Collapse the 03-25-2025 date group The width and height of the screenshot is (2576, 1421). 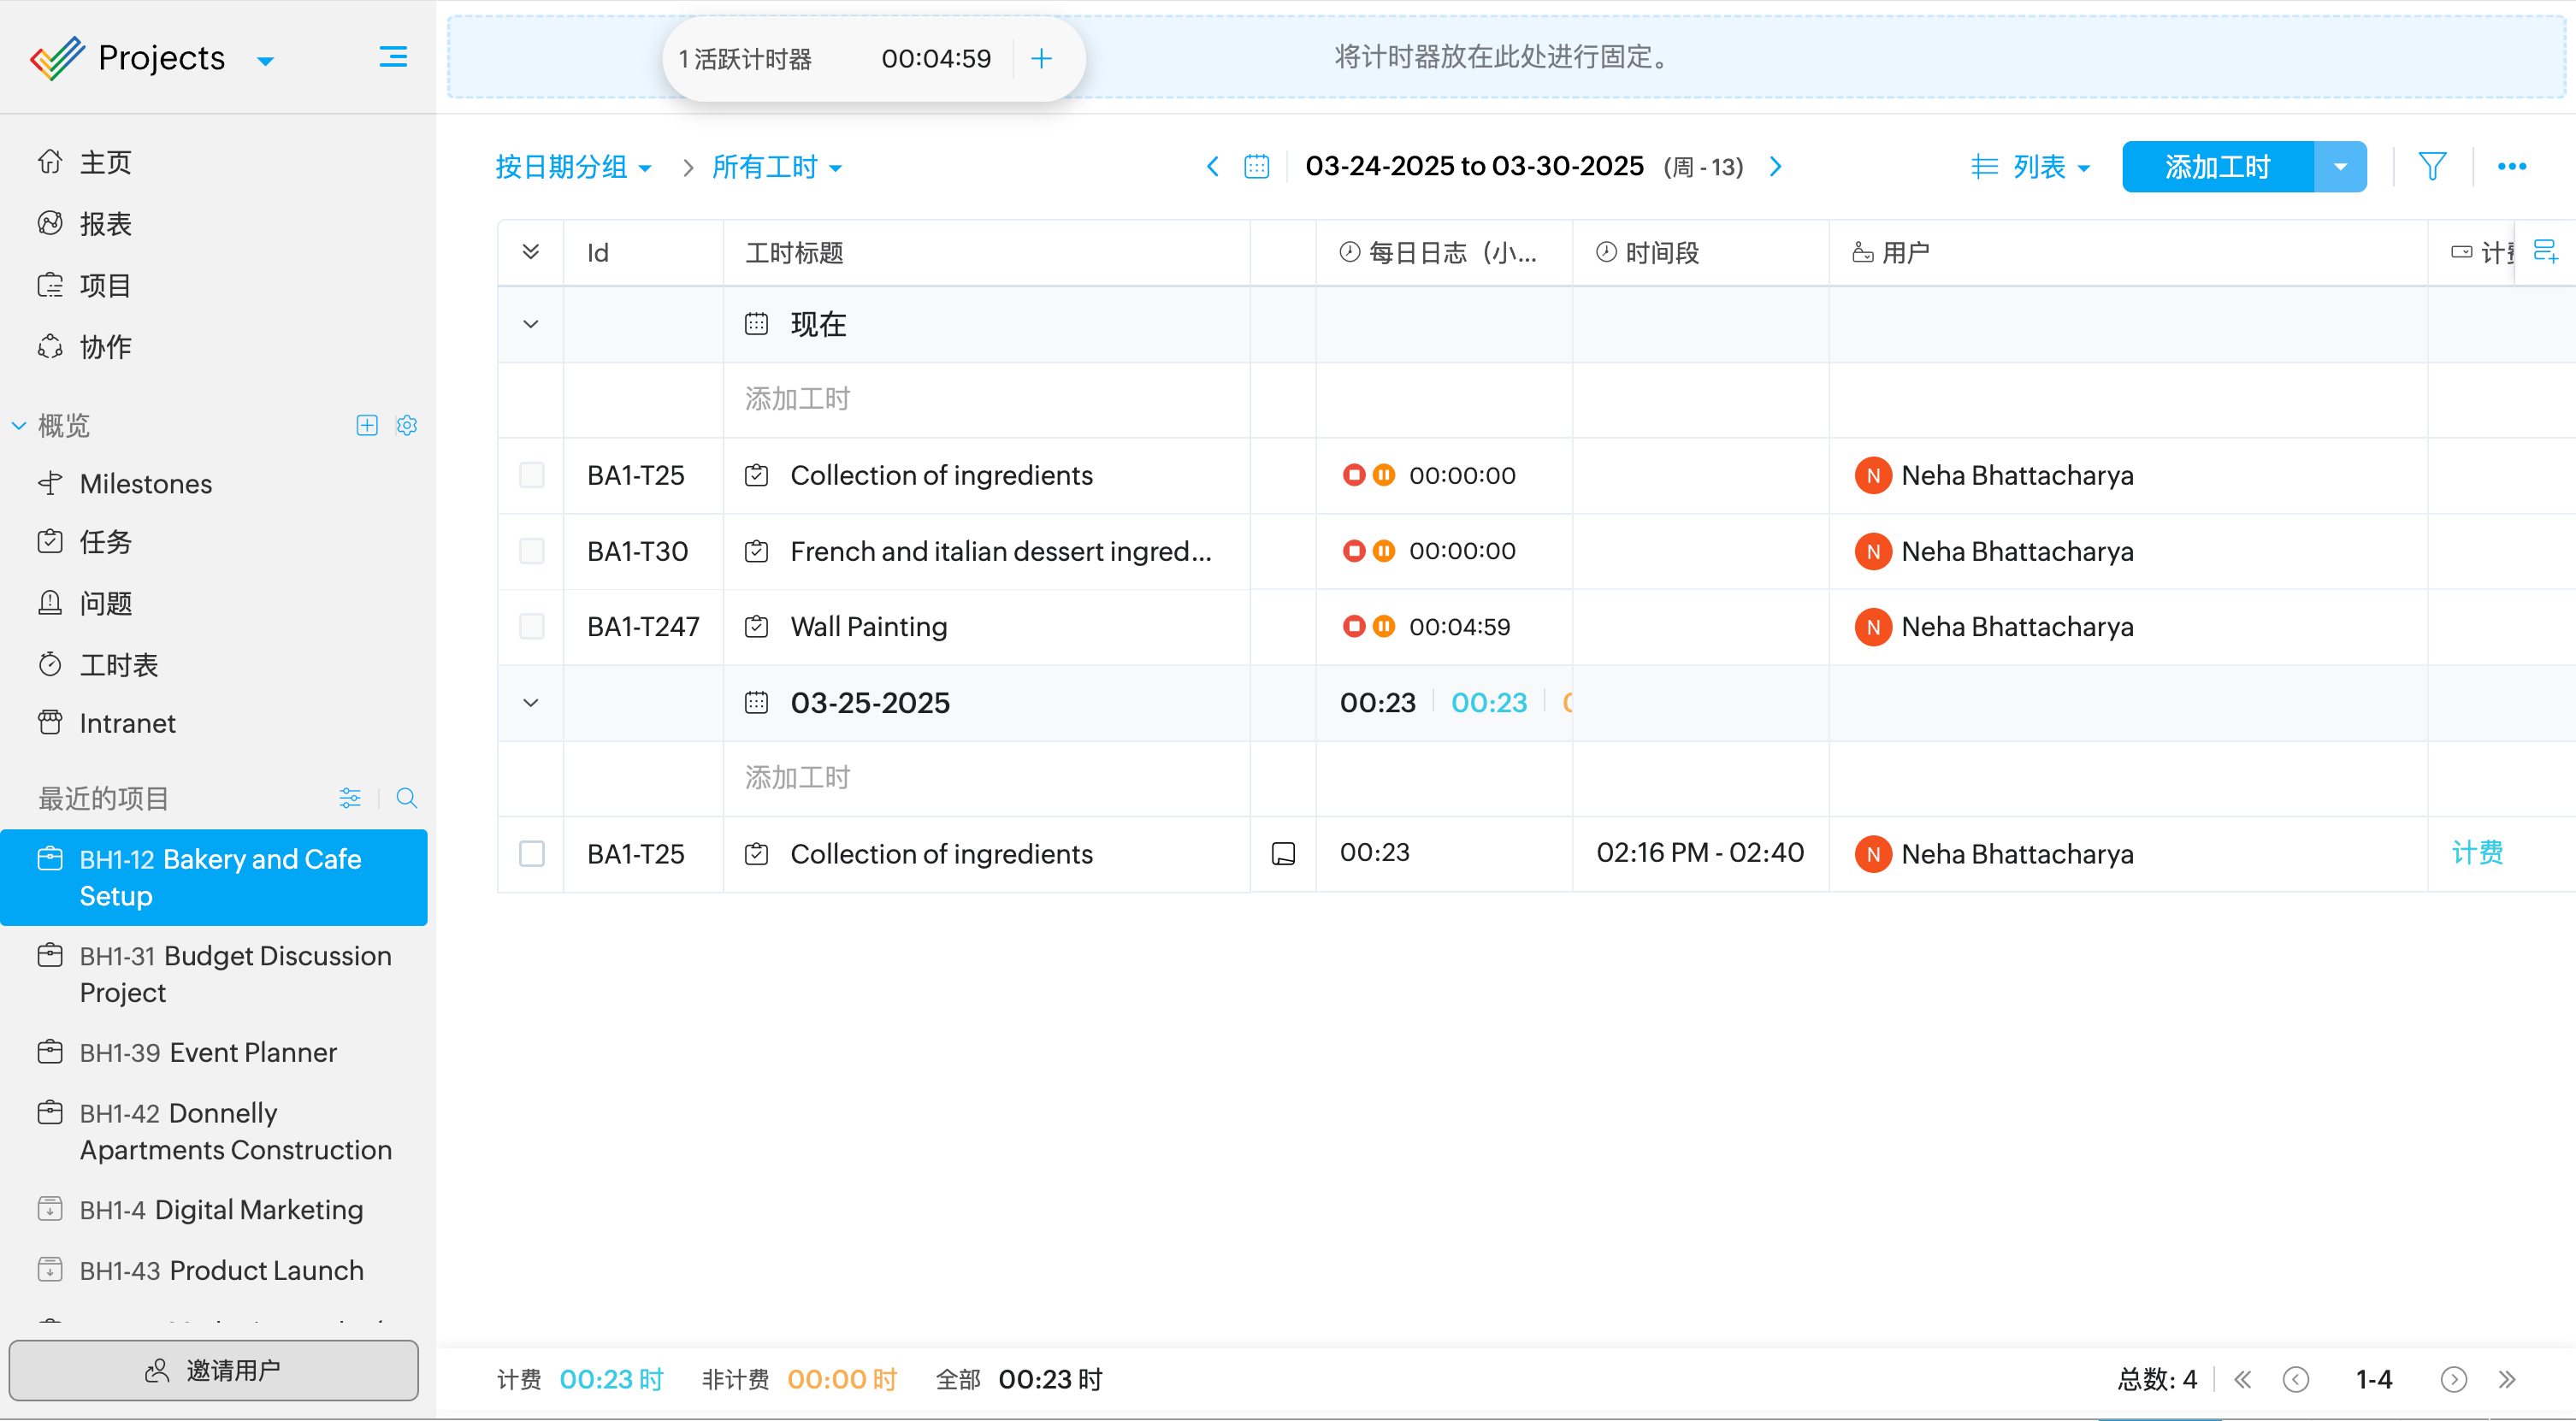pos(531,703)
